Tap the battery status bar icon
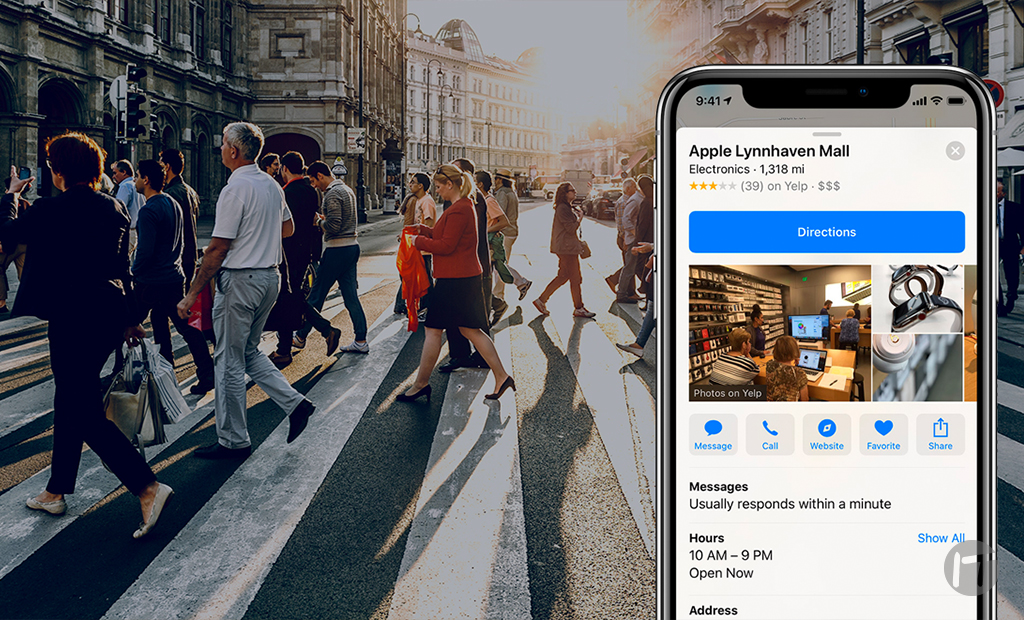This screenshot has height=620, width=1024. 956,101
